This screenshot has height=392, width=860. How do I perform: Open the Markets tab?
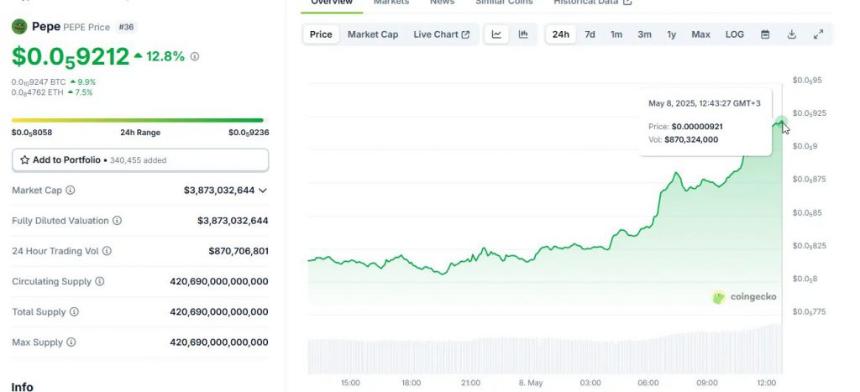pos(391,2)
